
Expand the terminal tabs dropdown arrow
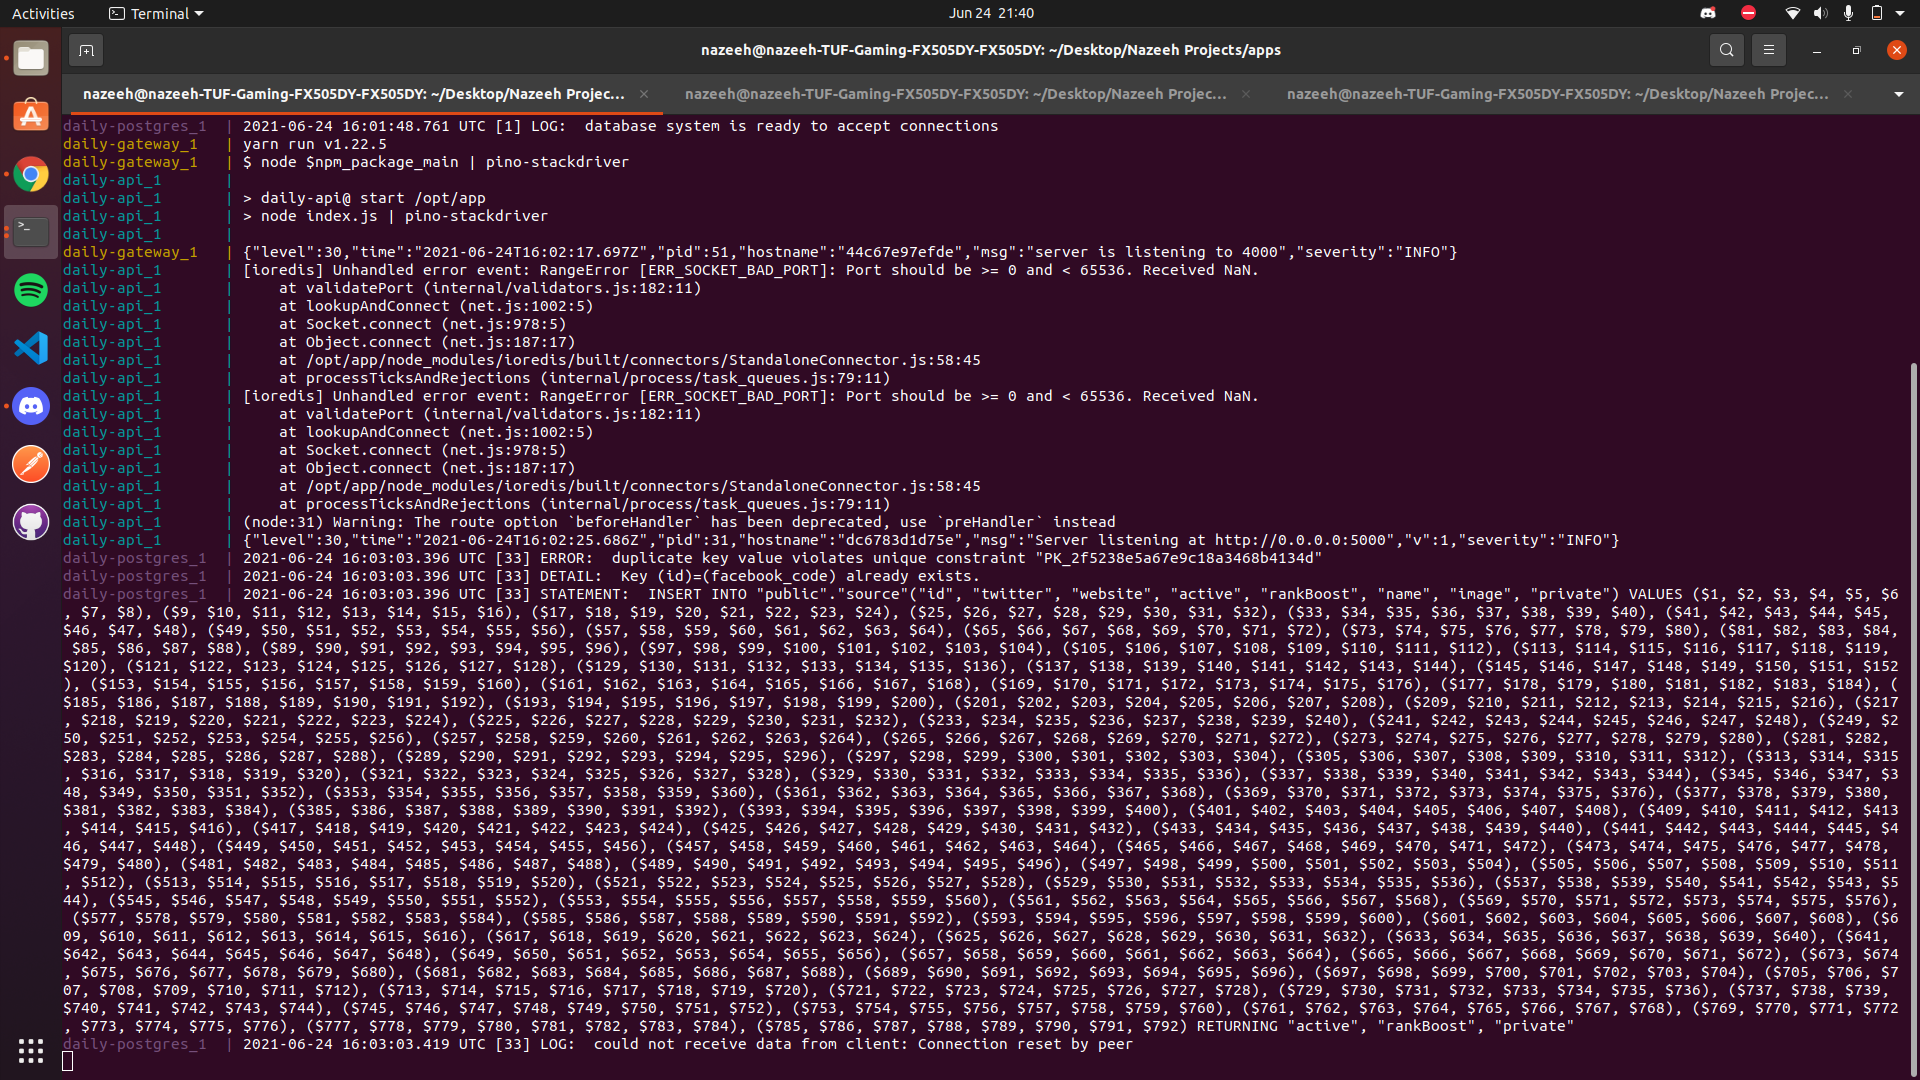pyautogui.click(x=1898, y=94)
